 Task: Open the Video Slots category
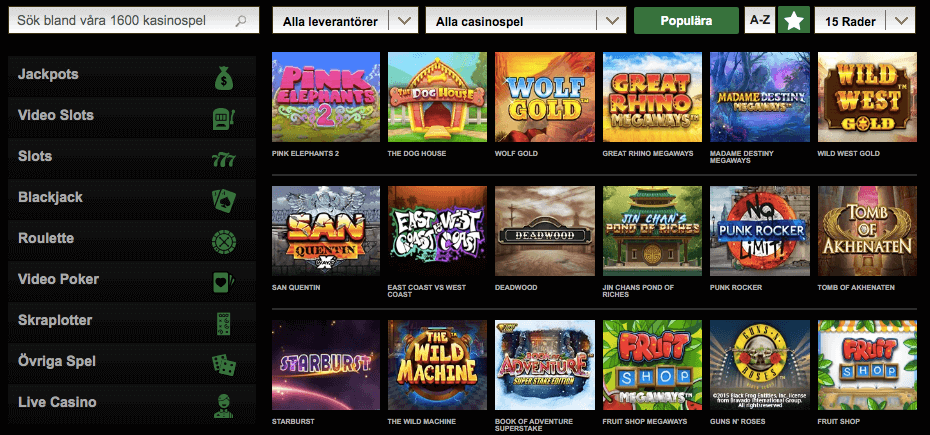(x=132, y=116)
